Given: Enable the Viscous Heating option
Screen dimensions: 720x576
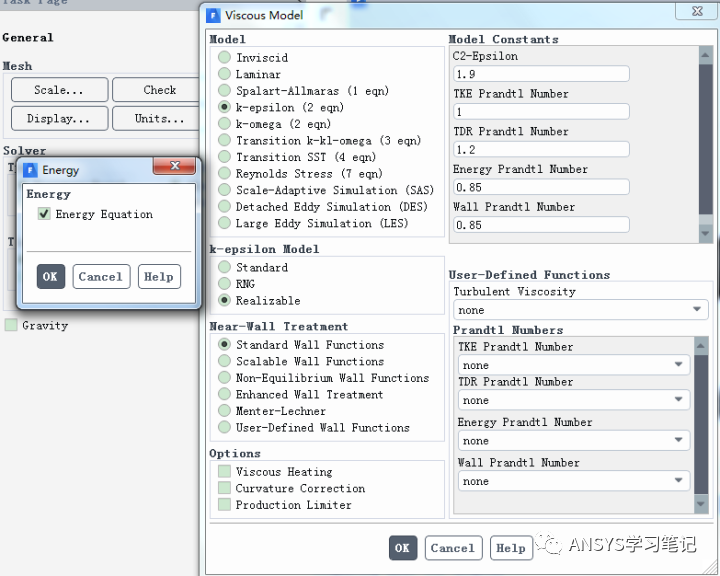Looking at the screenshot, I should click(x=224, y=472).
